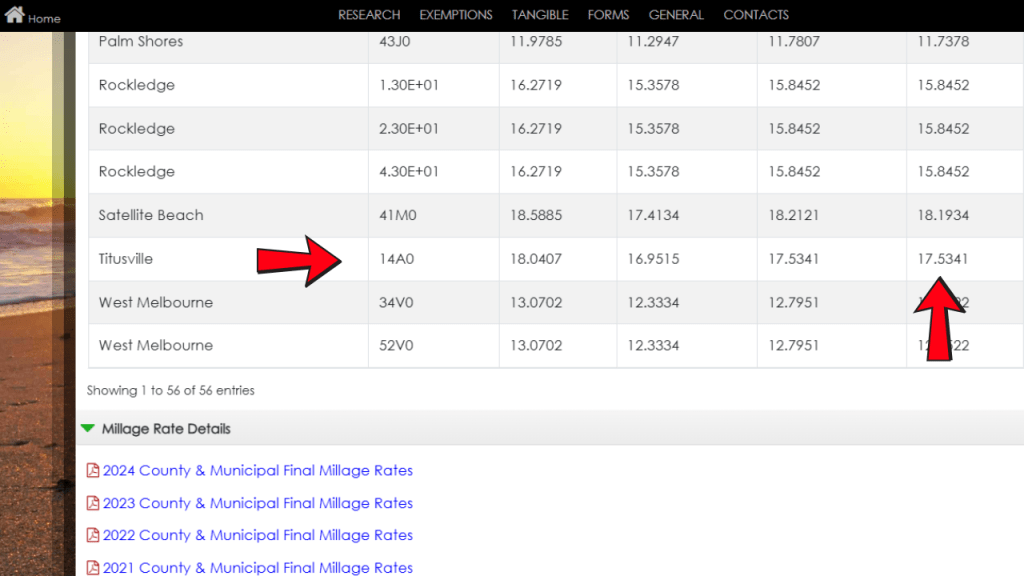Screen dimensions: 1024x576
Task: Open the 2024 County & Municipal Final Millage Rates link
Action: pyautogui.click(x=257, y=470)
